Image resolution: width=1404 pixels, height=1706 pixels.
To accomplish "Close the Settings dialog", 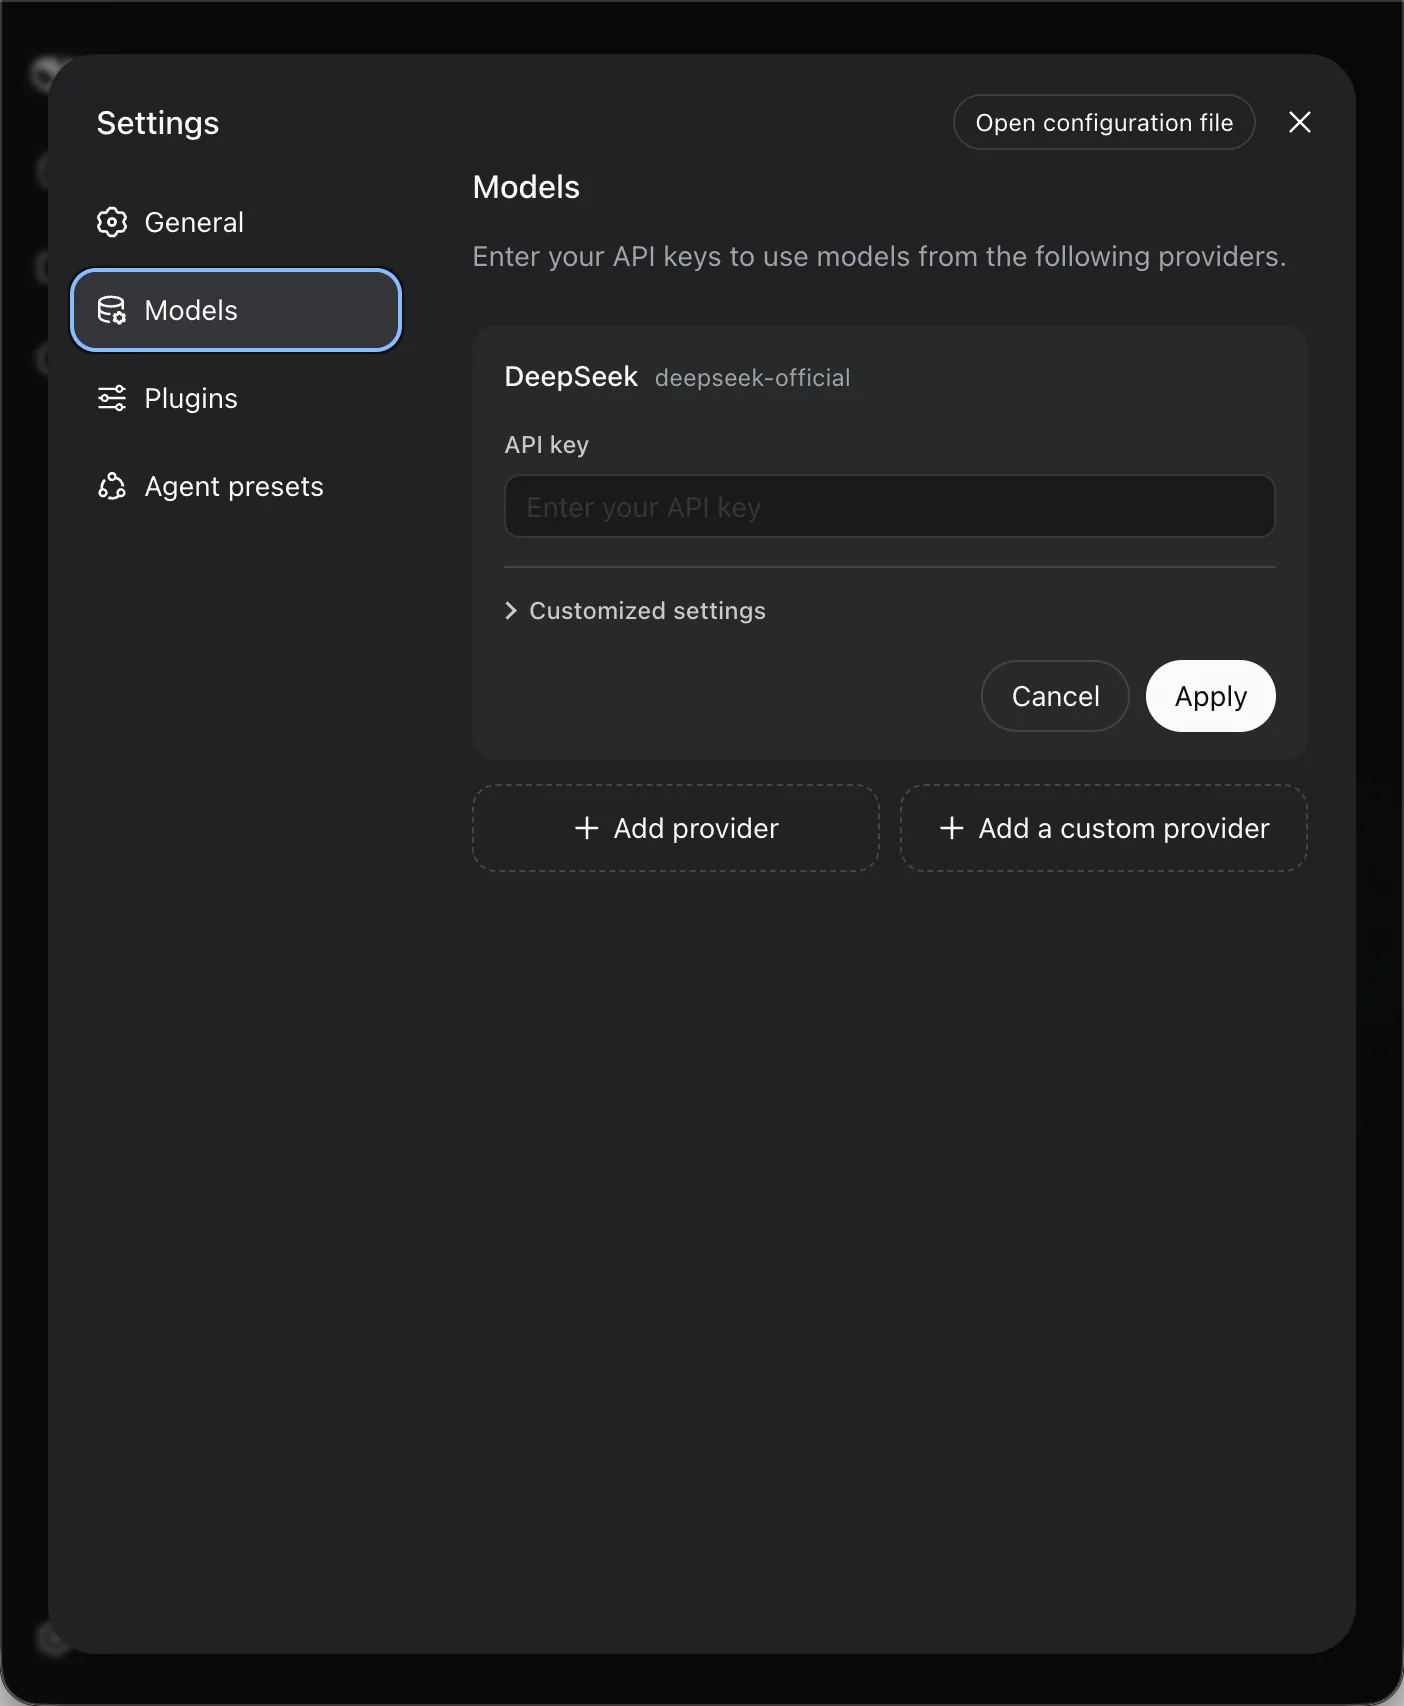I will [1299, 122].
